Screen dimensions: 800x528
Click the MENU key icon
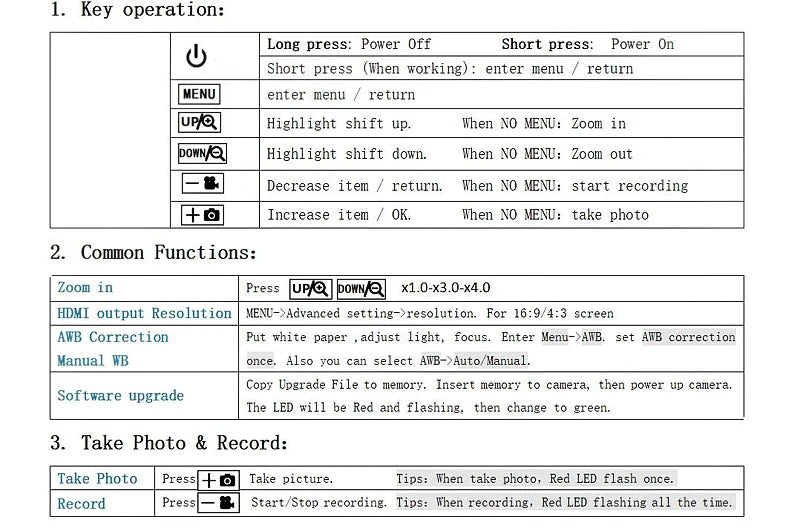199,94
